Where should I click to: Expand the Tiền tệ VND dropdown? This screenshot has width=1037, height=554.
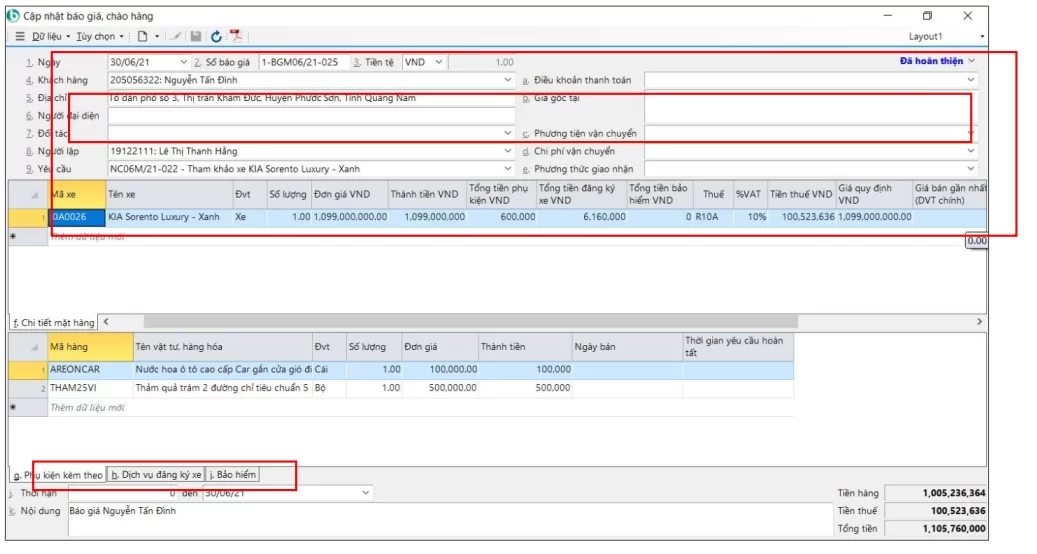440,62
